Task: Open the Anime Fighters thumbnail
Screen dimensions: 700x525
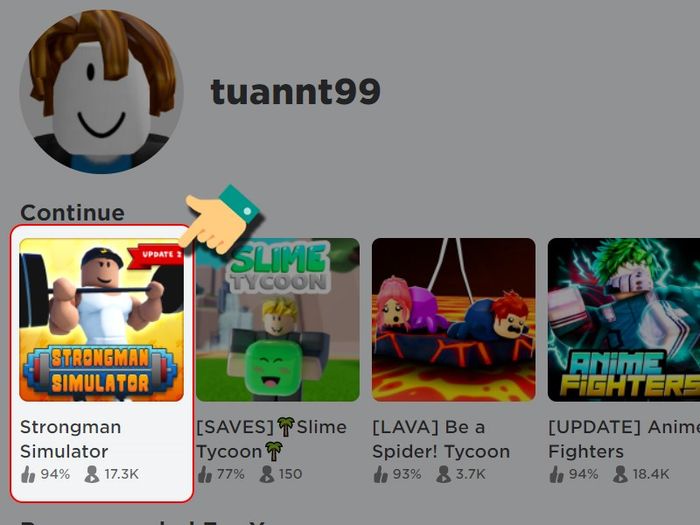Action: (x=624, y=320)
